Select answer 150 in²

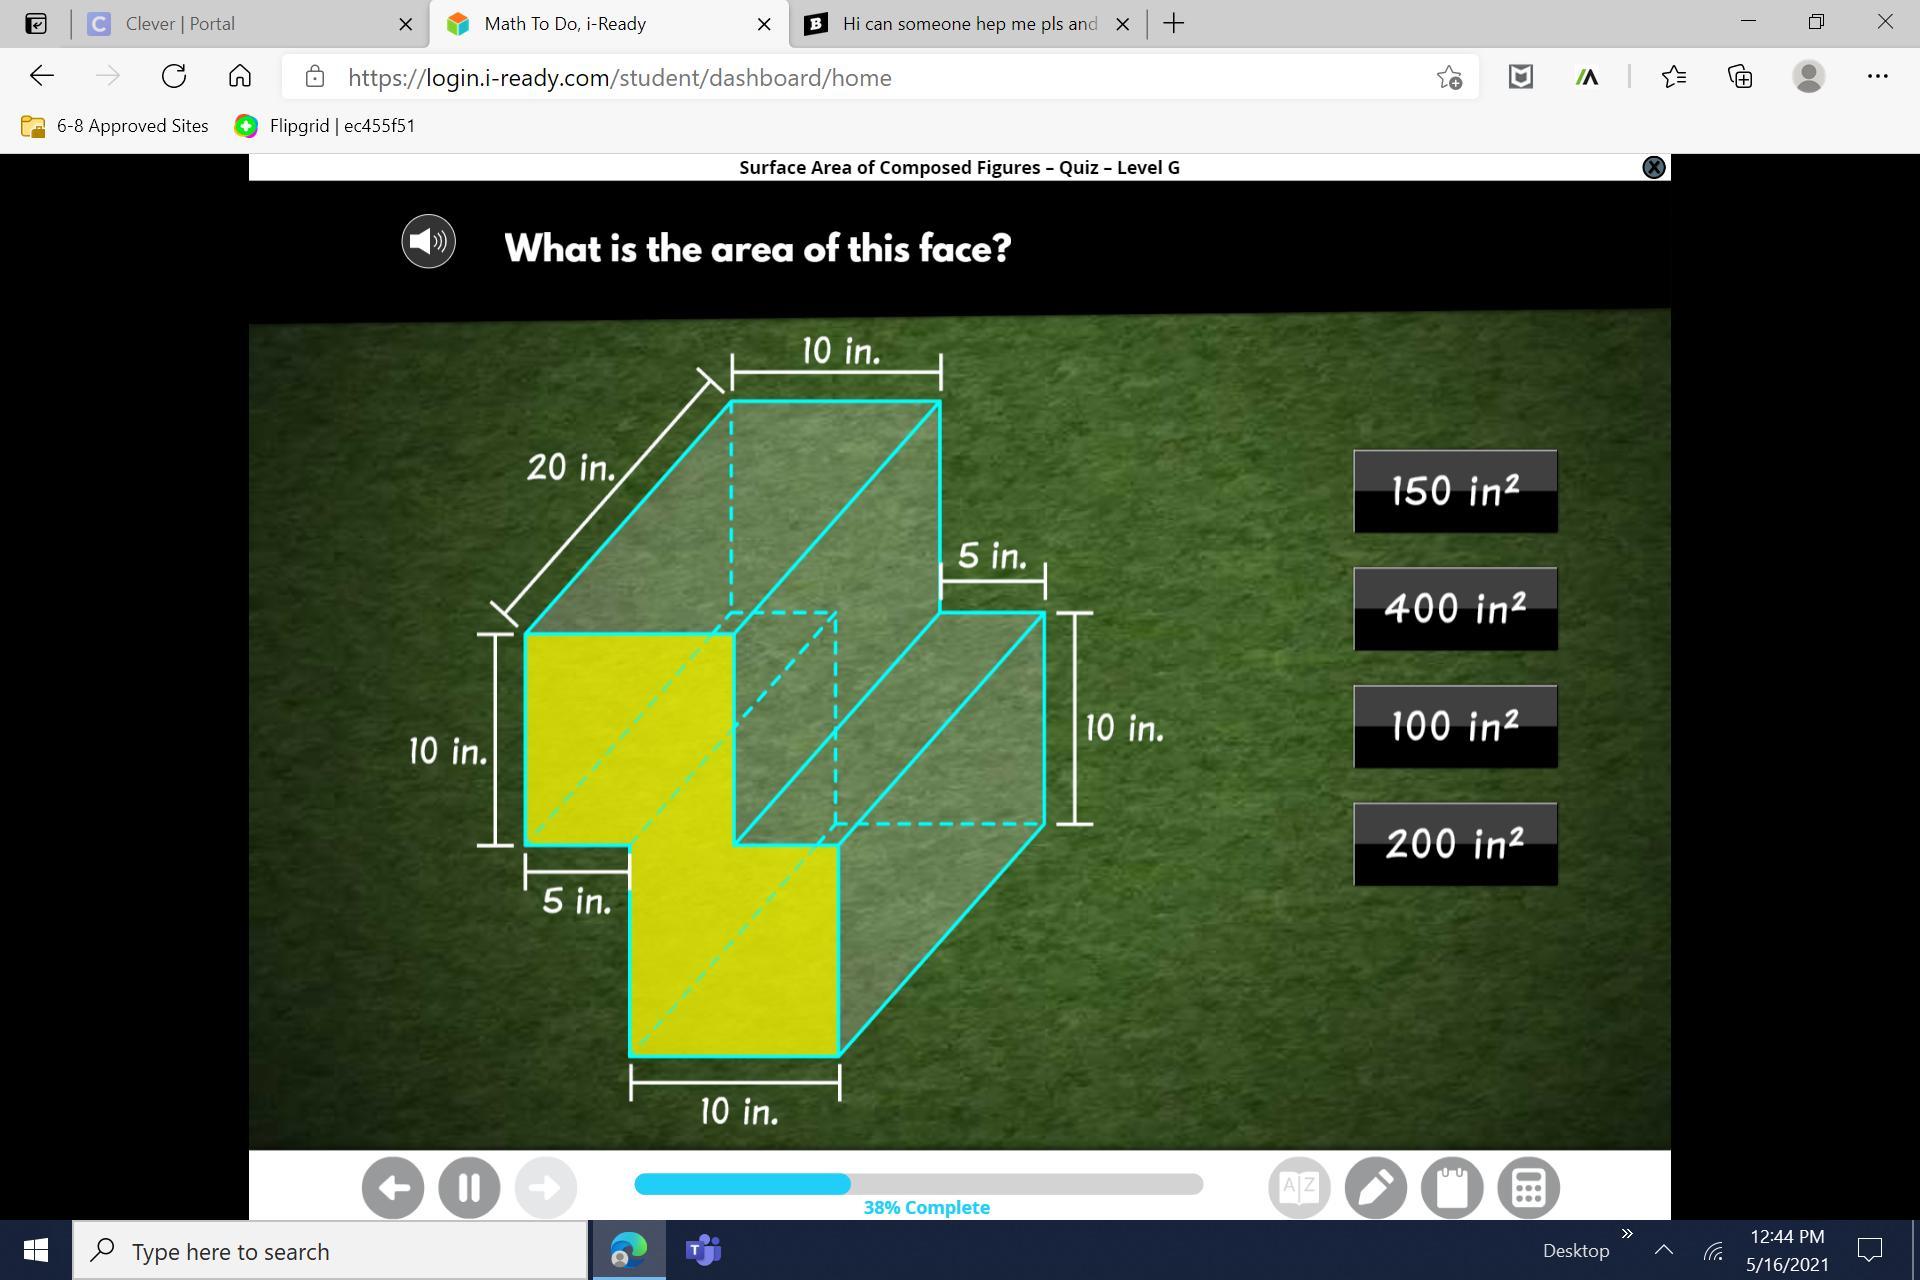click(x=1455, y=491)
